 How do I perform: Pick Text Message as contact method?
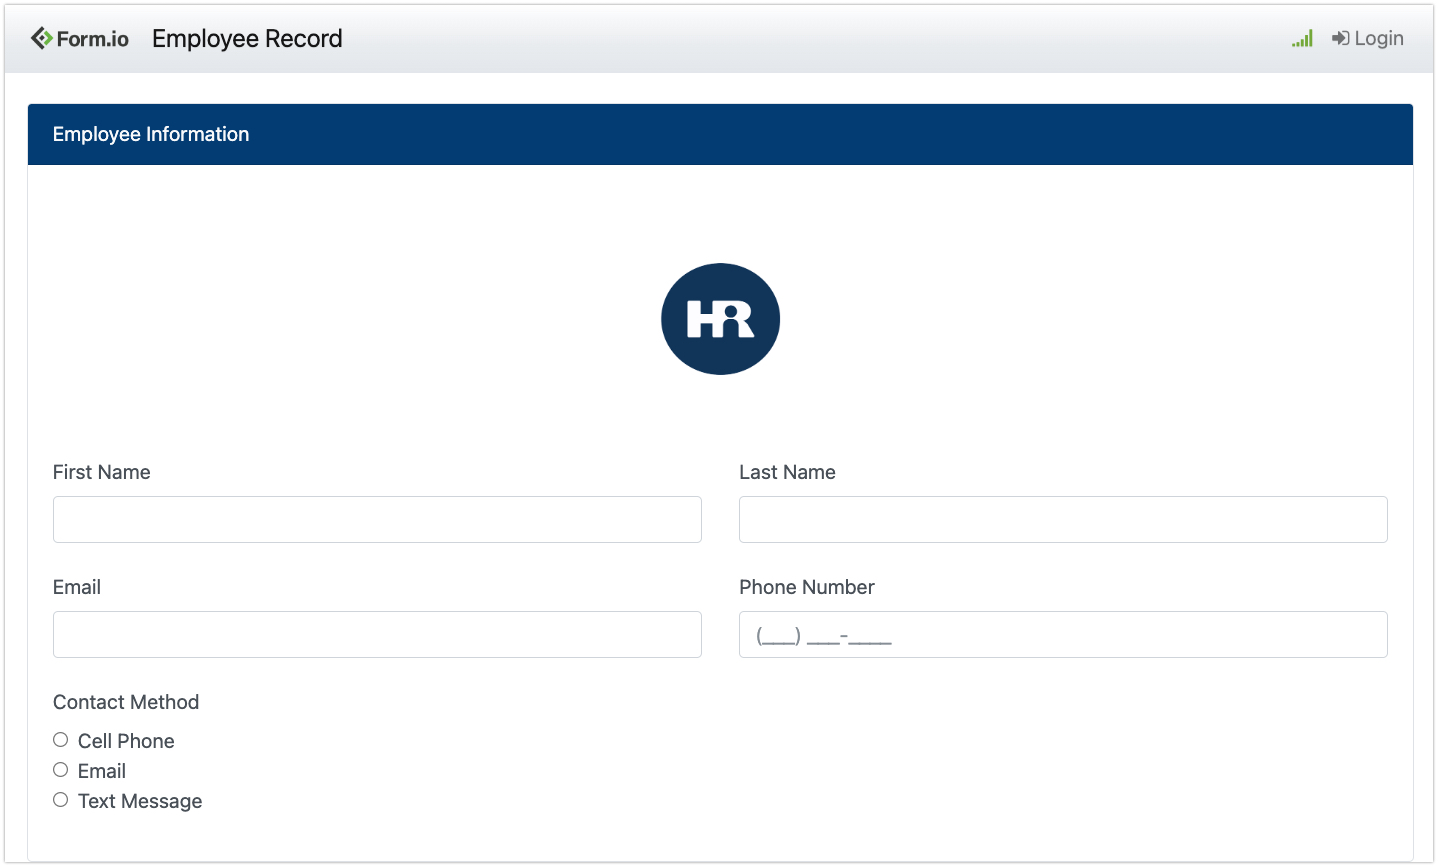point(61,800)
